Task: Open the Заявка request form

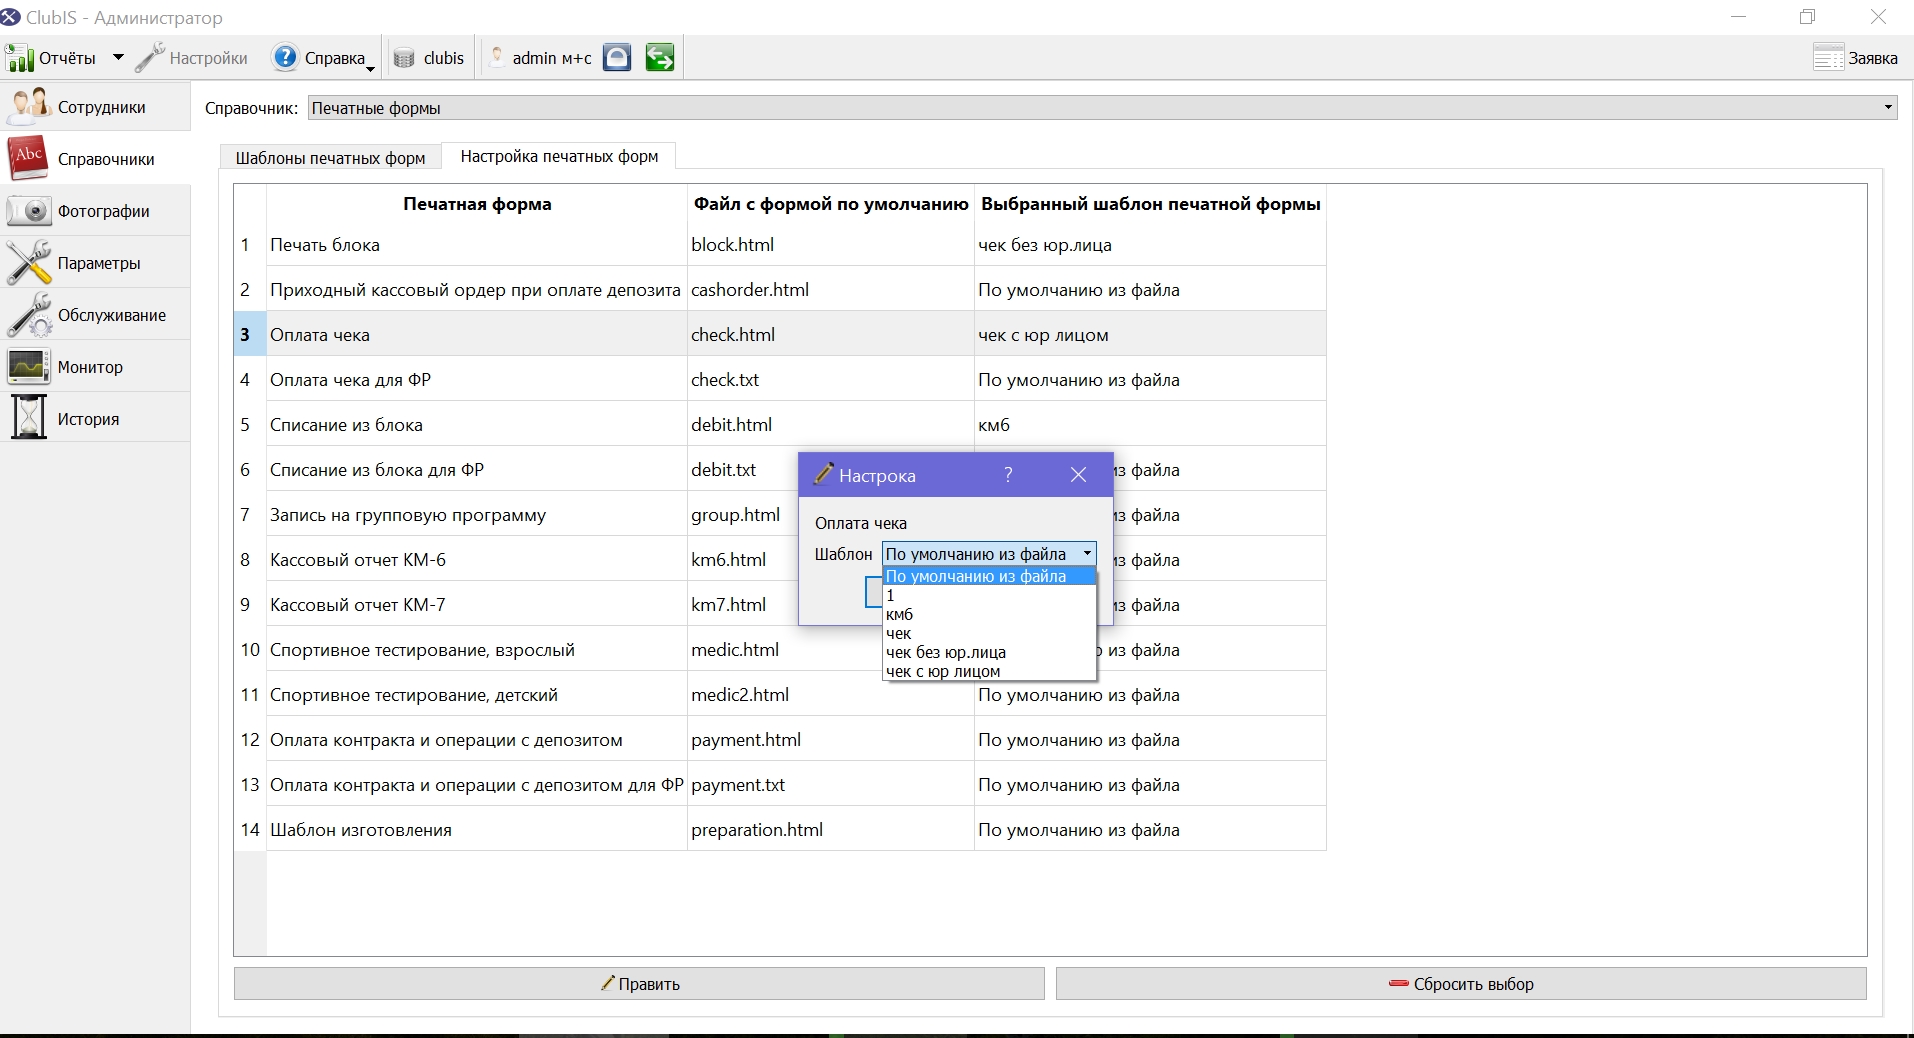Action: (x=1856, y=58)
